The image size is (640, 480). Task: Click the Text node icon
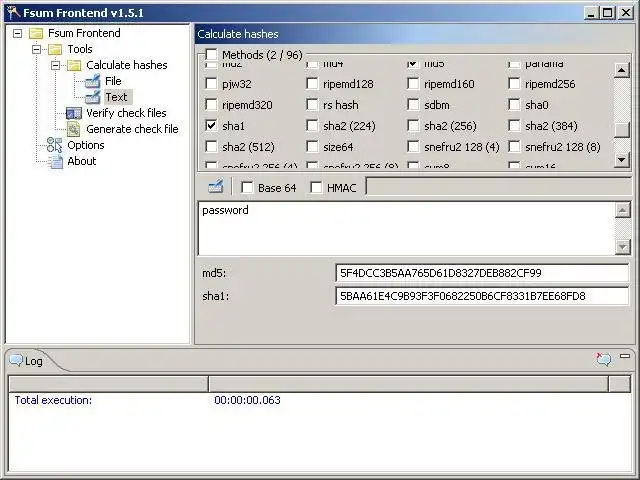click(x=93, y=97)
